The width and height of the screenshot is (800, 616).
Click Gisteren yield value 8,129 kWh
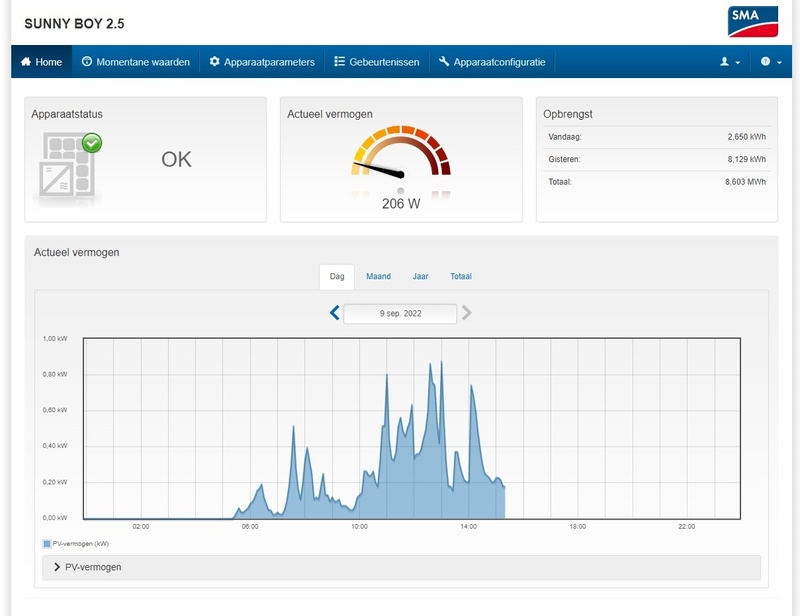click(746, 159)
